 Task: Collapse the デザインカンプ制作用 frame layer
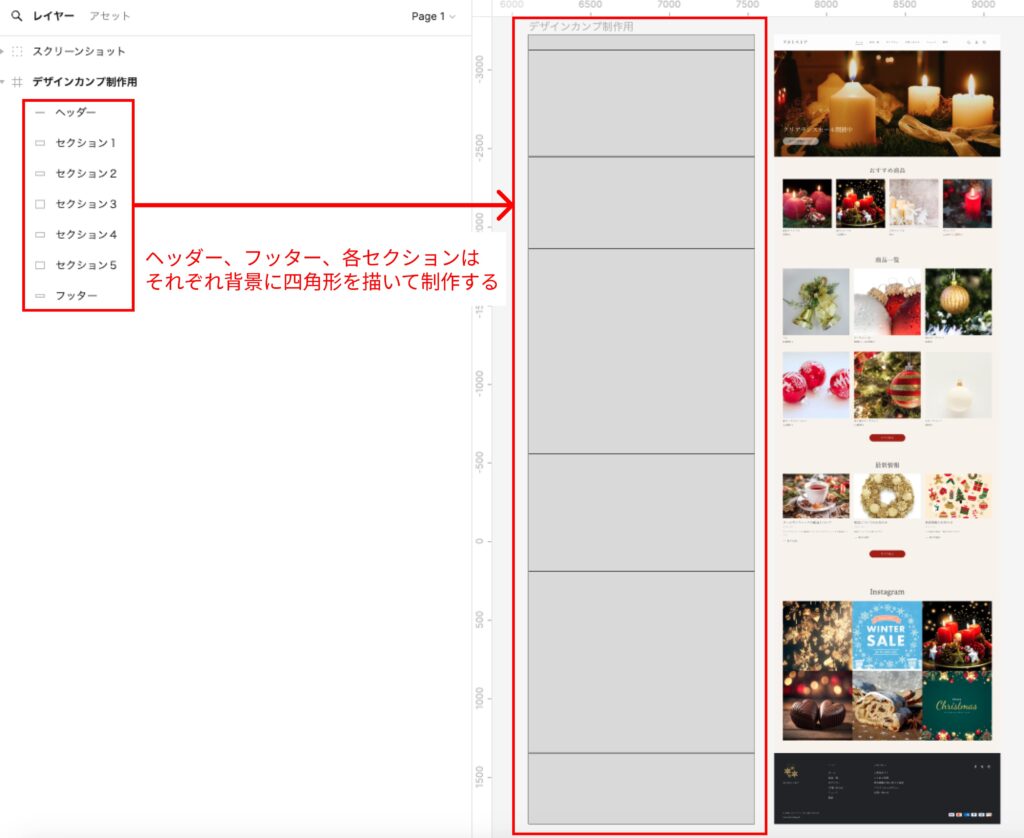point(4,82)
